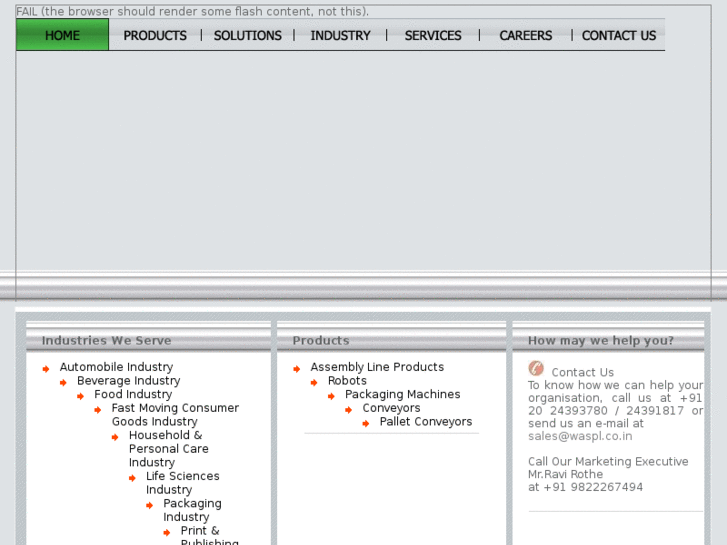727x545 pixels.
Task: Open the Packaging Machines link
Action: (402, 394)
